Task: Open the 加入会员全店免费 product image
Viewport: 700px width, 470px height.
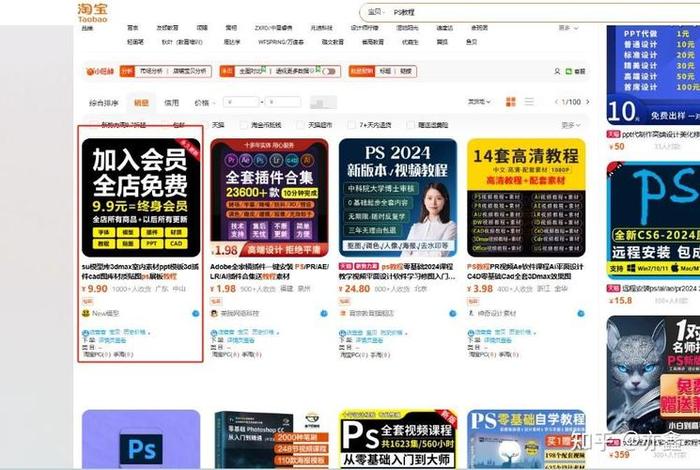Action: coord(141,197)
